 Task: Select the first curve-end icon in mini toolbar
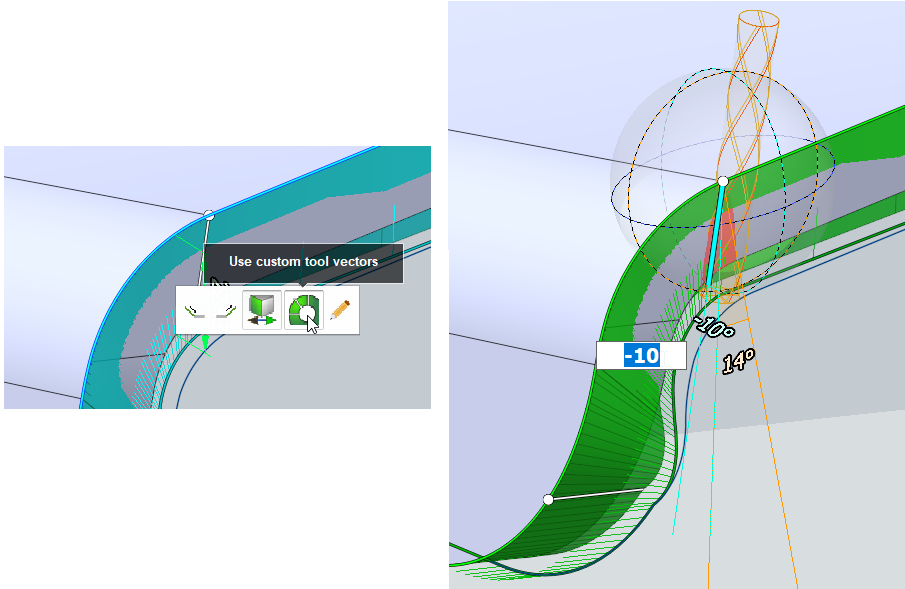click(194, 311)
